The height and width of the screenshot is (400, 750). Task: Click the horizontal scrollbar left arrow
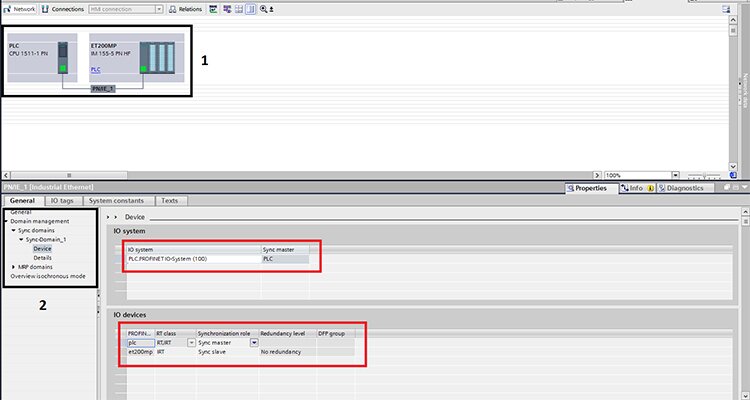(6, 176)
